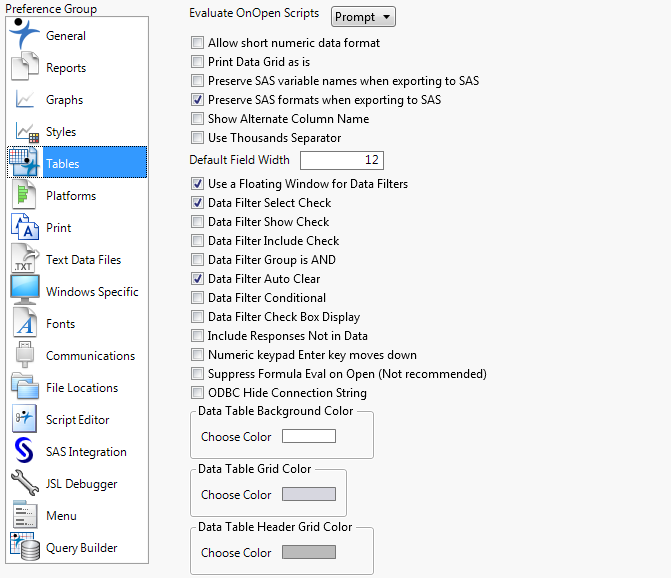Select the Styles preference icon

25,132
